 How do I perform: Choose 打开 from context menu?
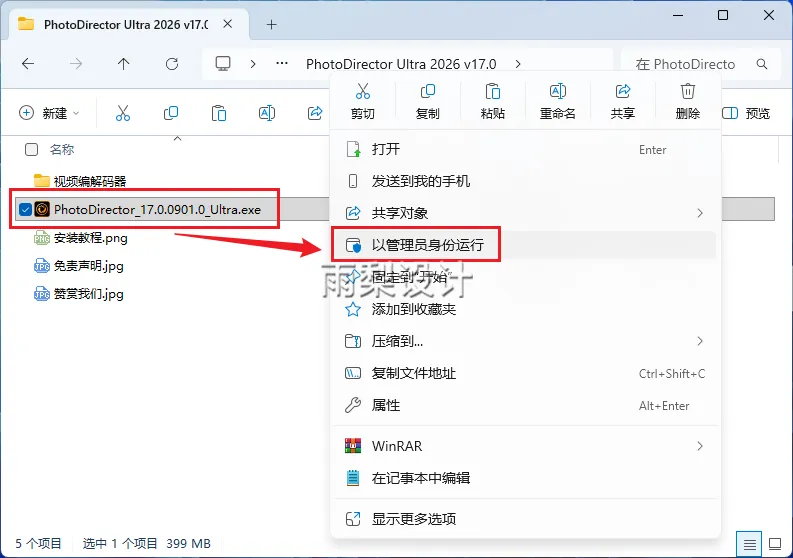pyautogui.click(x=525, y=149)
